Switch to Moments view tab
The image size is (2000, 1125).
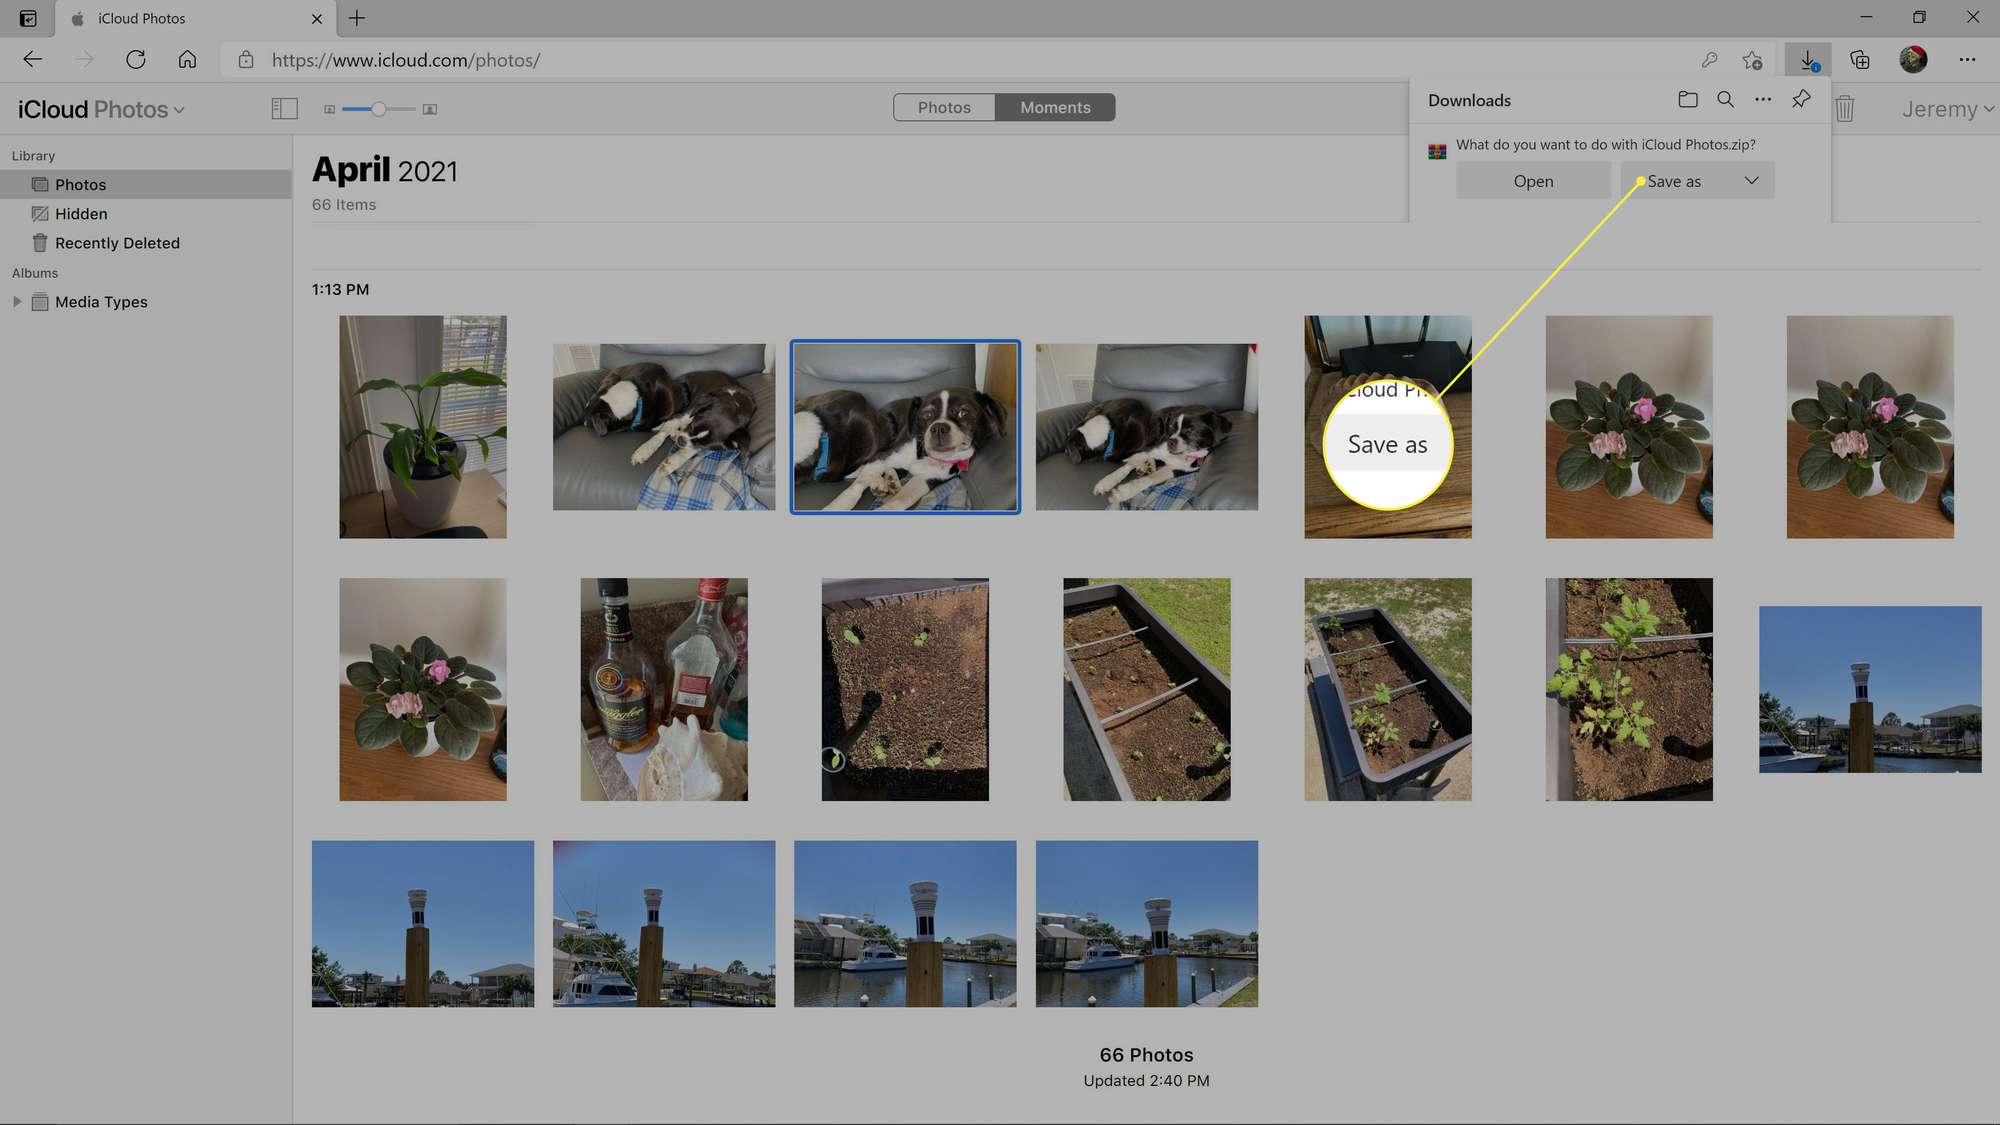click(x=1054, y=107)
